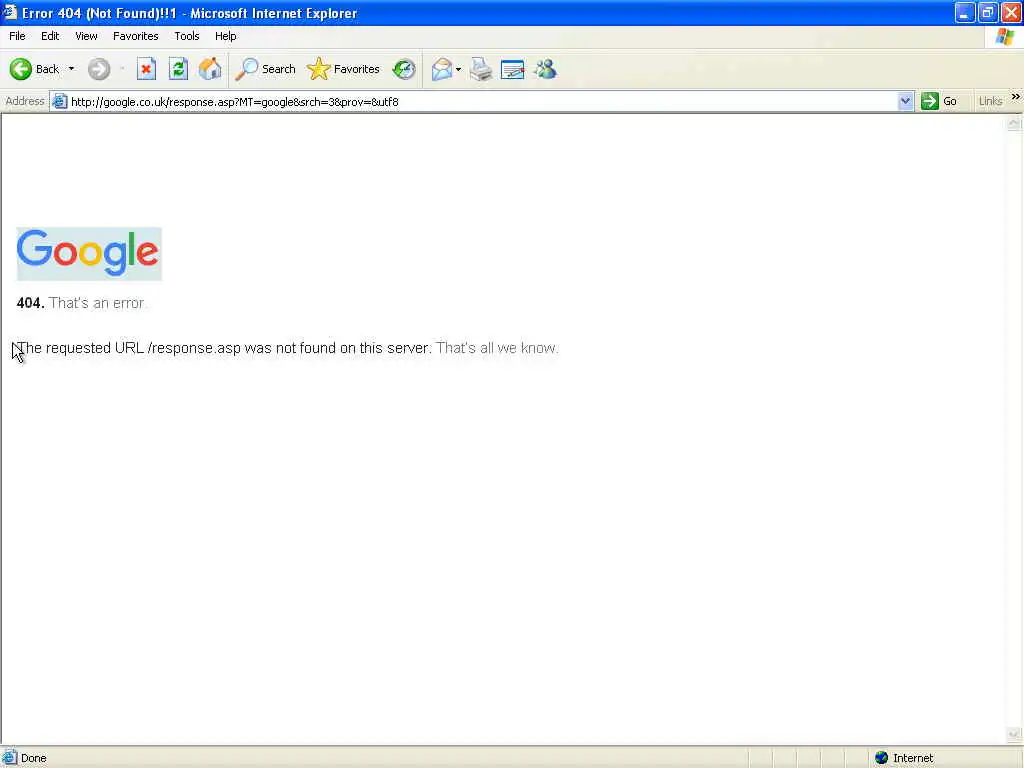
Task: Expand the Mail button dropdown arrow
Action: 458,69
